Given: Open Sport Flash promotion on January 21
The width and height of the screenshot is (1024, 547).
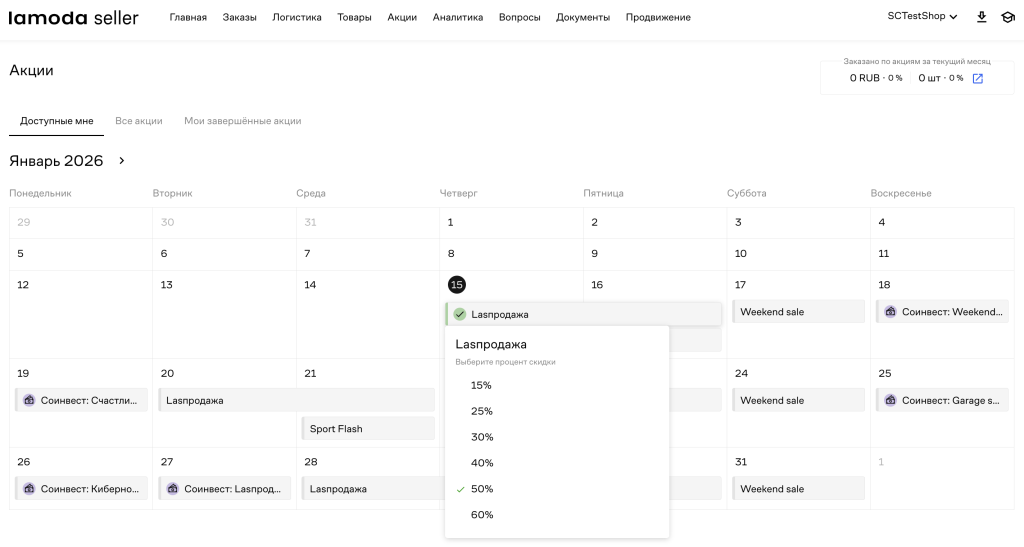Looking at the screenshot, I should [x=367, y=429].
